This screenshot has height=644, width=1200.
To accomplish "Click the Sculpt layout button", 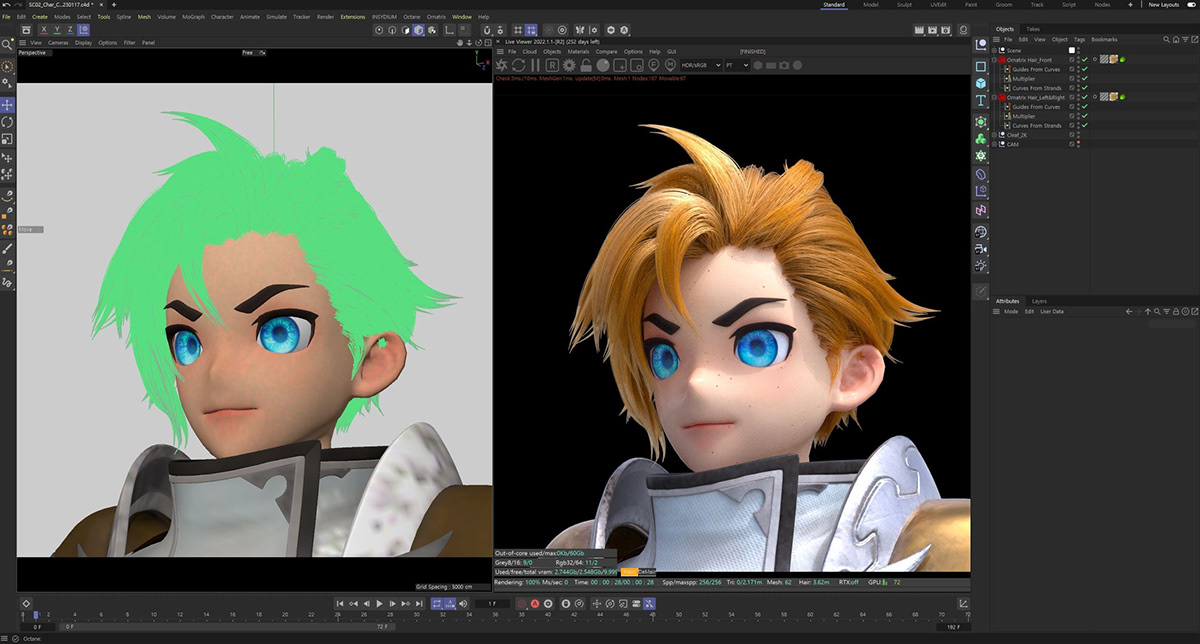I will coord(904,5).
